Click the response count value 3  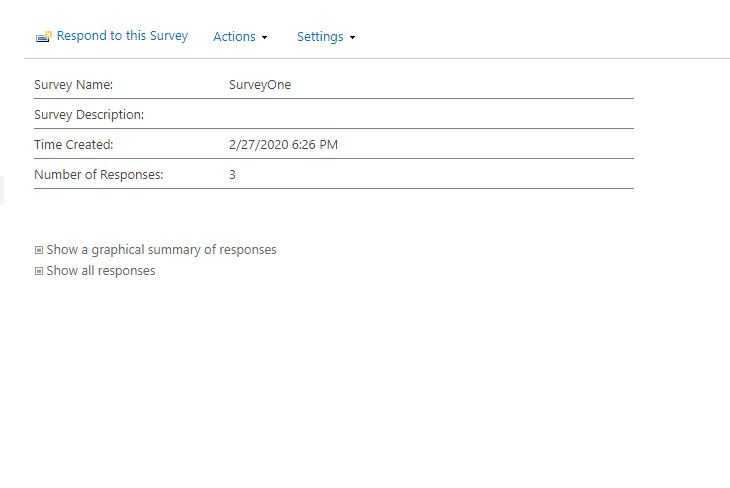(232, 175)
